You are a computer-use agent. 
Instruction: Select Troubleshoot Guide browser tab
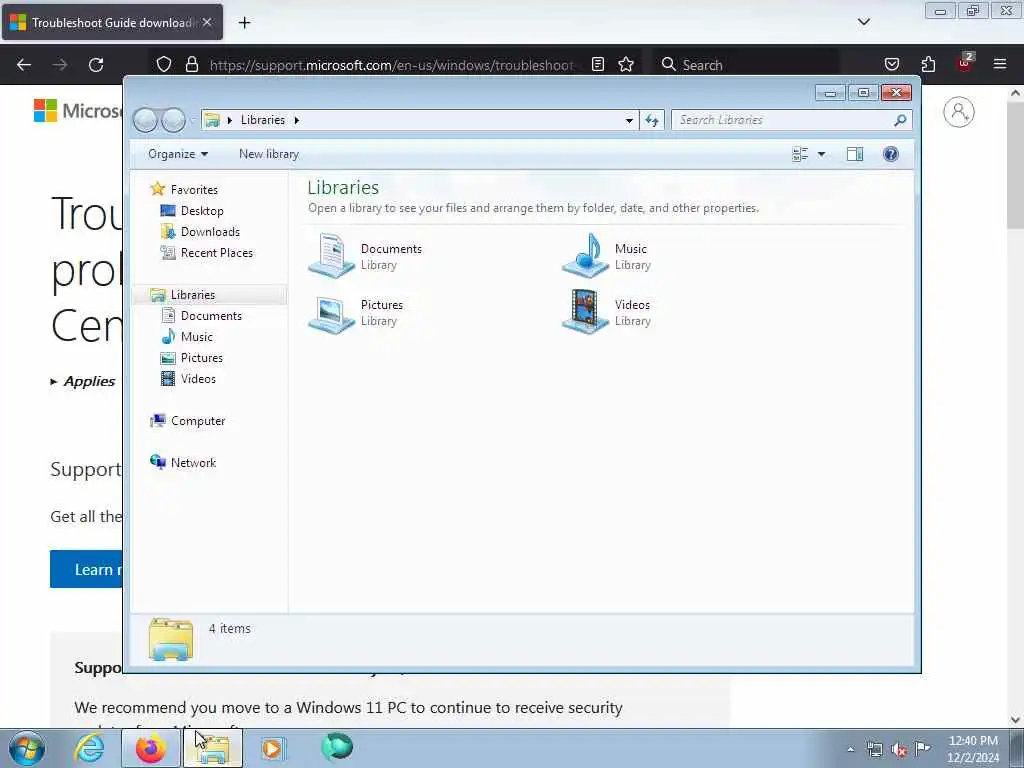click(112, 23)
